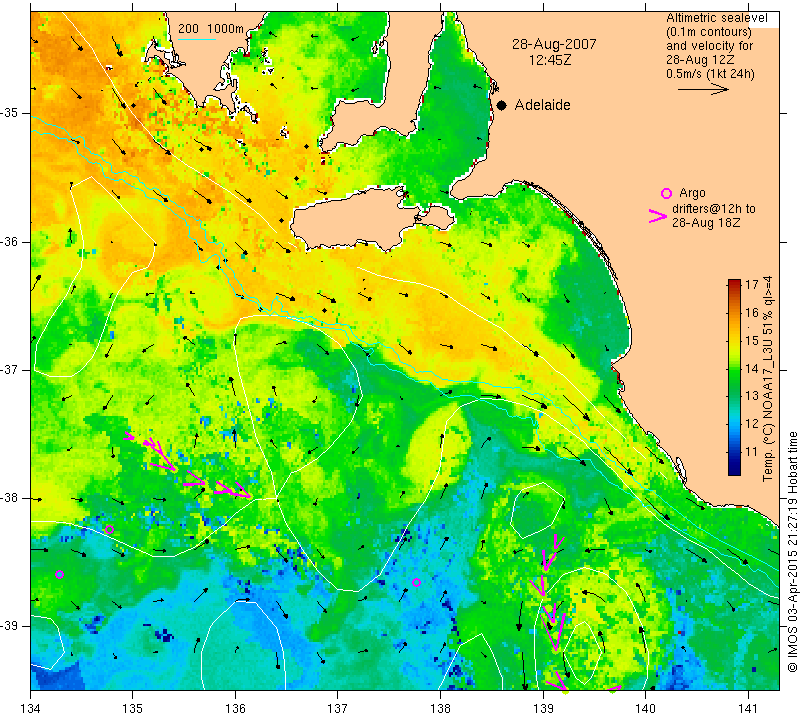
Task: Click the 137 longitude axis label
Action: (337, 709)
